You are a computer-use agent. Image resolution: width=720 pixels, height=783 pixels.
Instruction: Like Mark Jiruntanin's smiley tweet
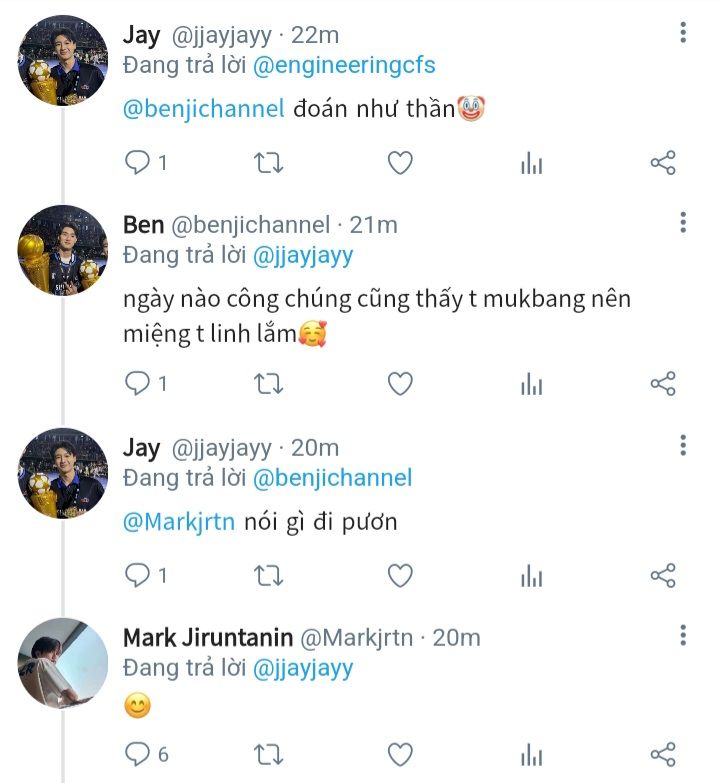click(x=400, y=754)
